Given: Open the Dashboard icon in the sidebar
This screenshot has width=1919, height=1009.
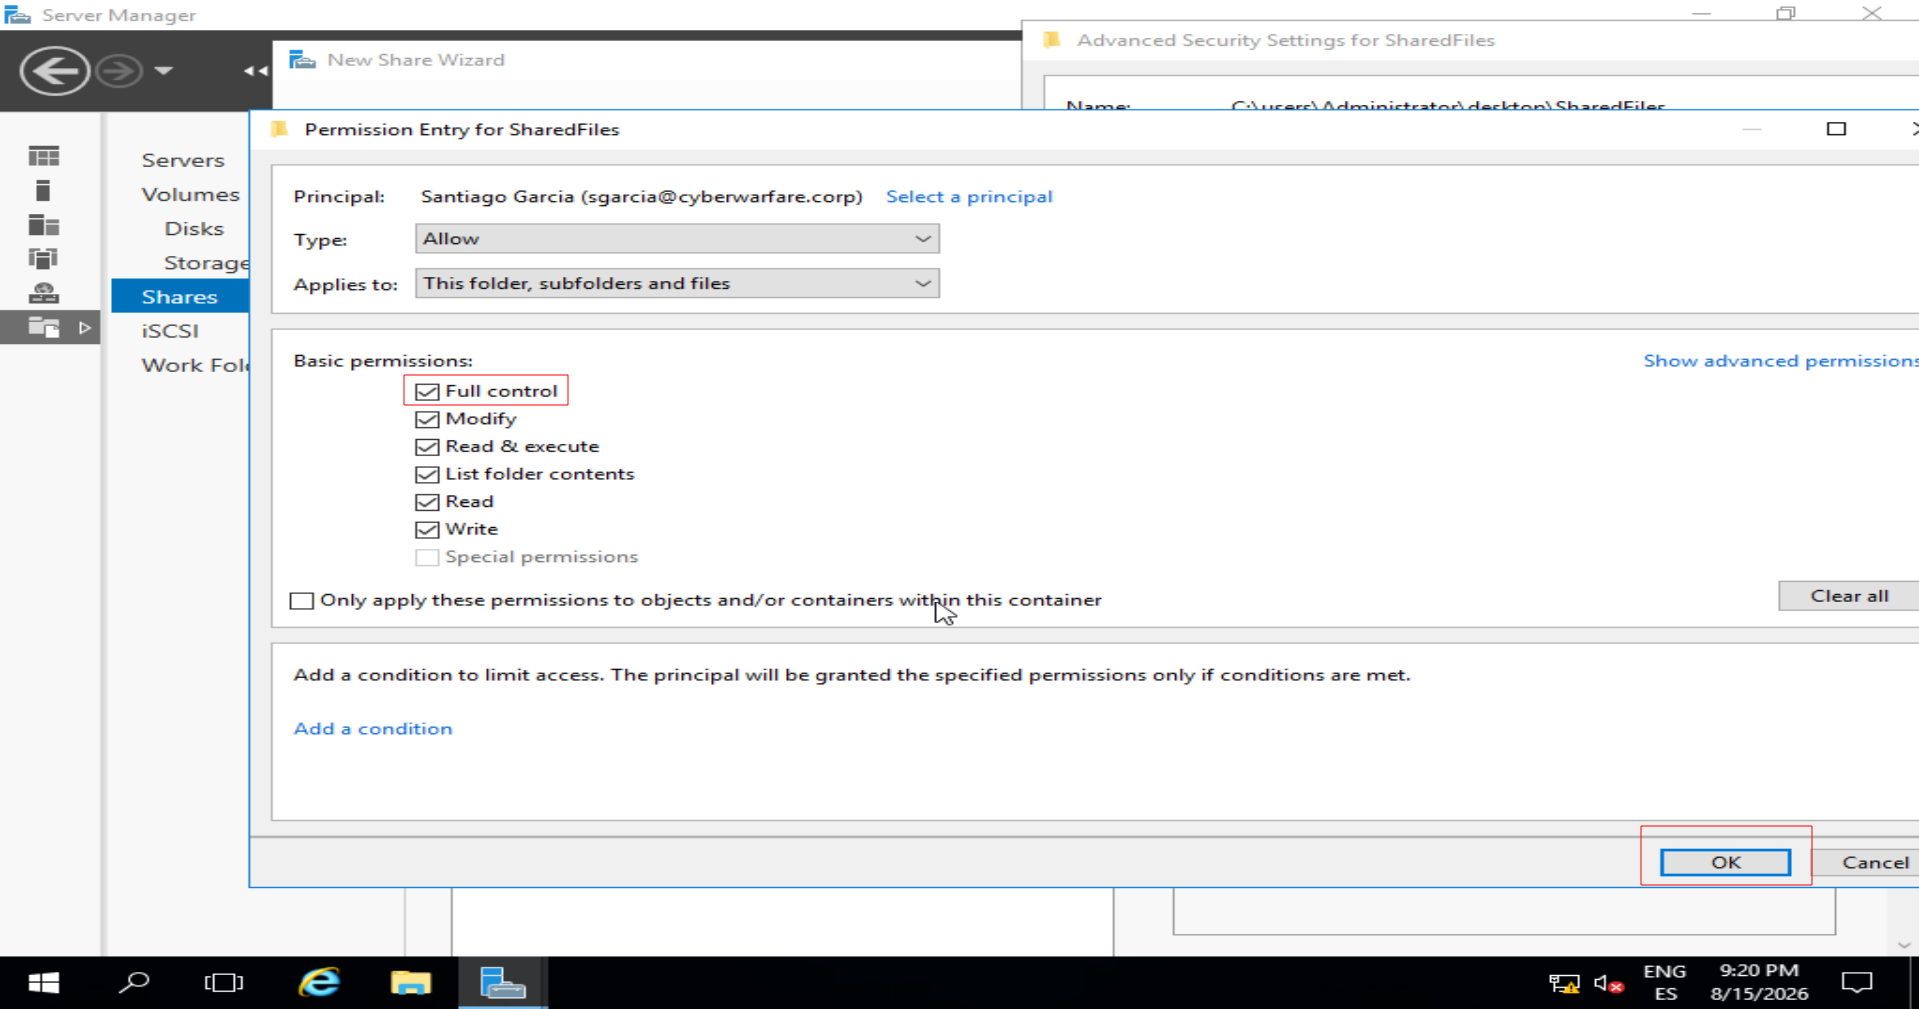Looking at the screenshot, I should click(43, 156).
